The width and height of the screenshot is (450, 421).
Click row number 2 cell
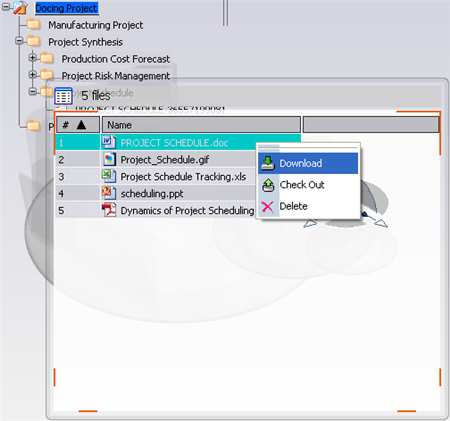pyautogui.click(x=78, y=160)
